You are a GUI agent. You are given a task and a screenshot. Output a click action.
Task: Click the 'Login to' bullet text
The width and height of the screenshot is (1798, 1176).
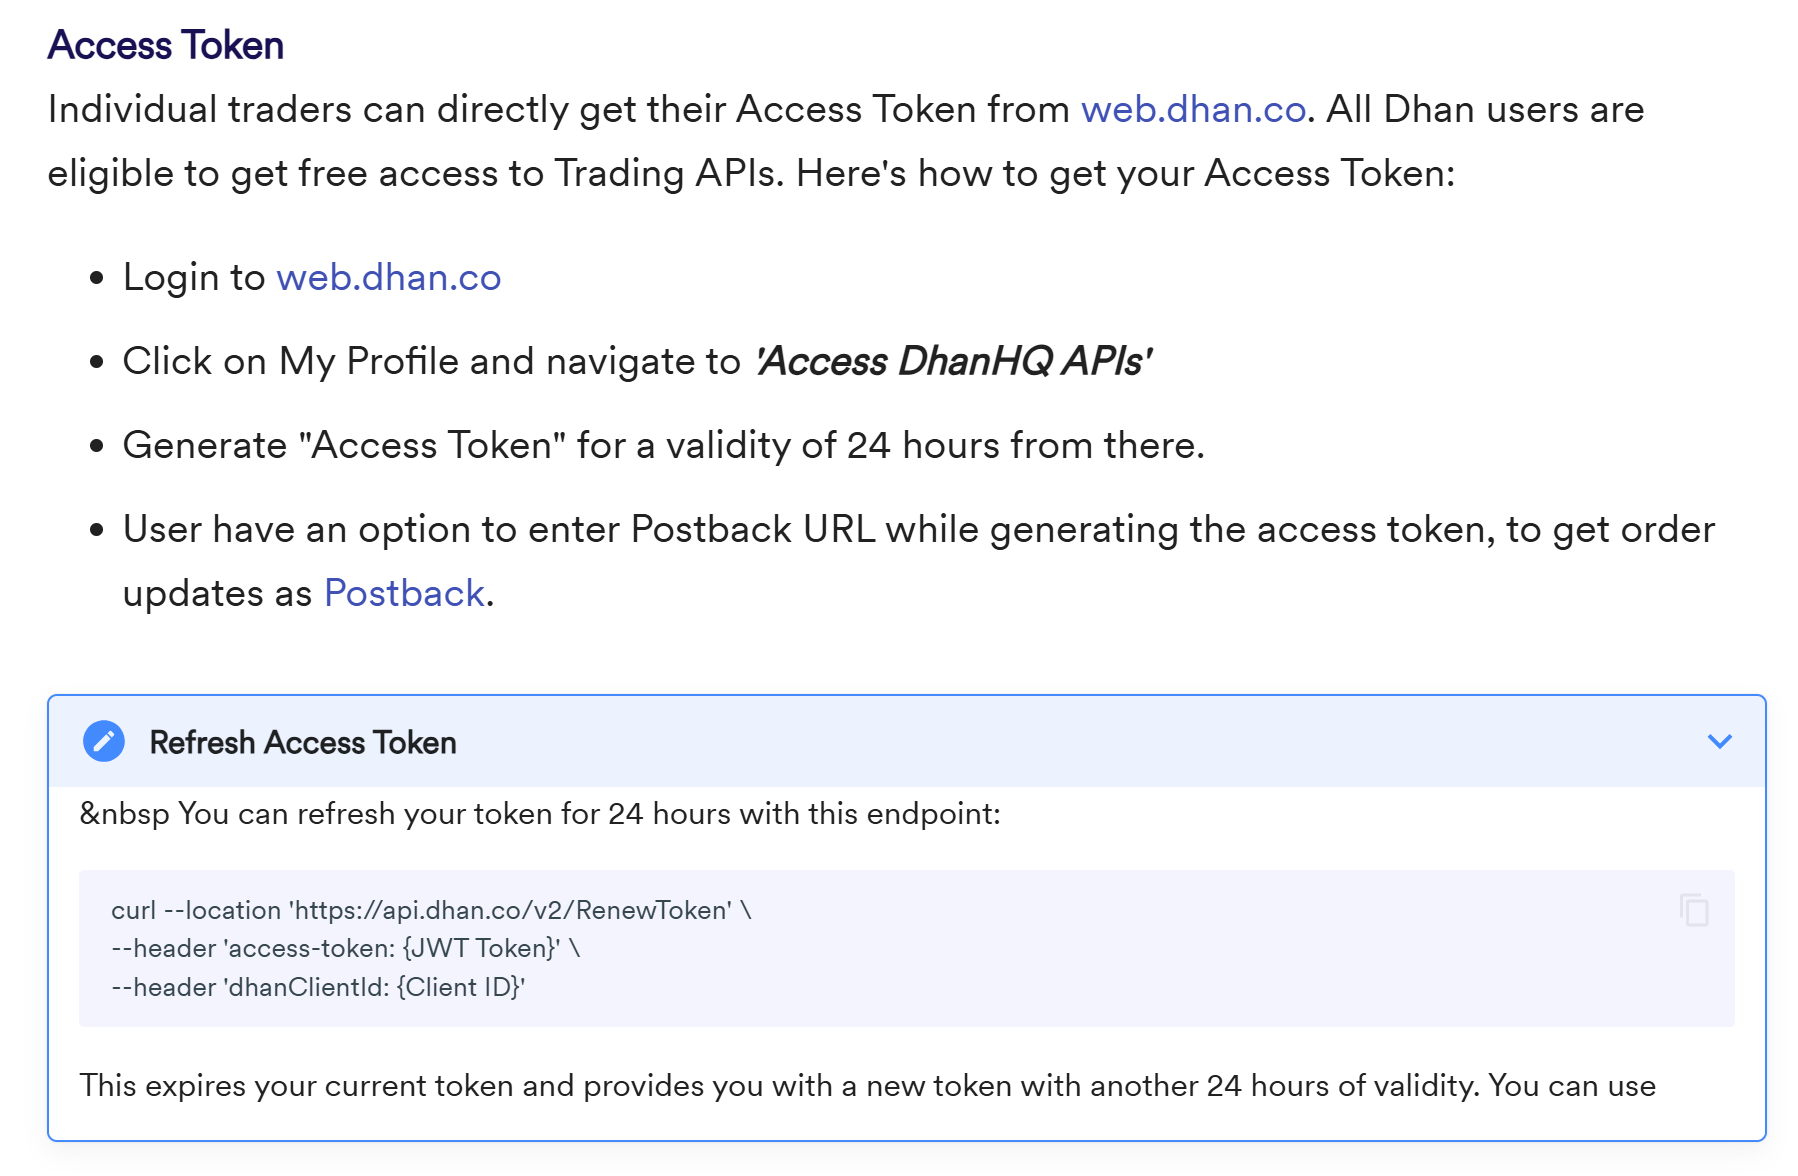pos(193,277)
